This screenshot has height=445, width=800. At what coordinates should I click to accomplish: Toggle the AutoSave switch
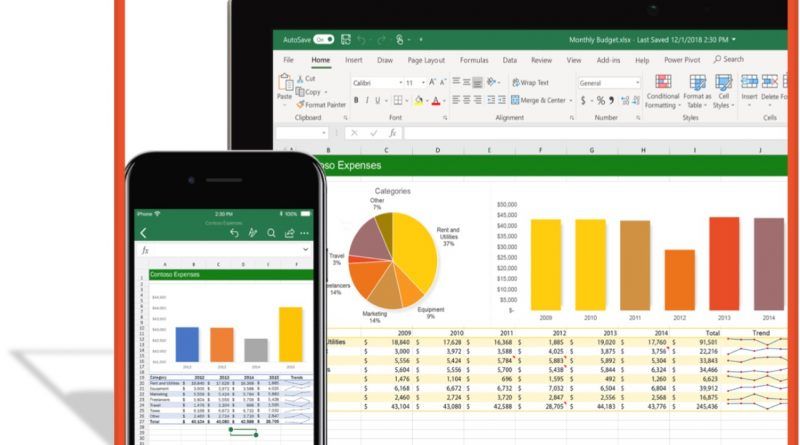323,40
